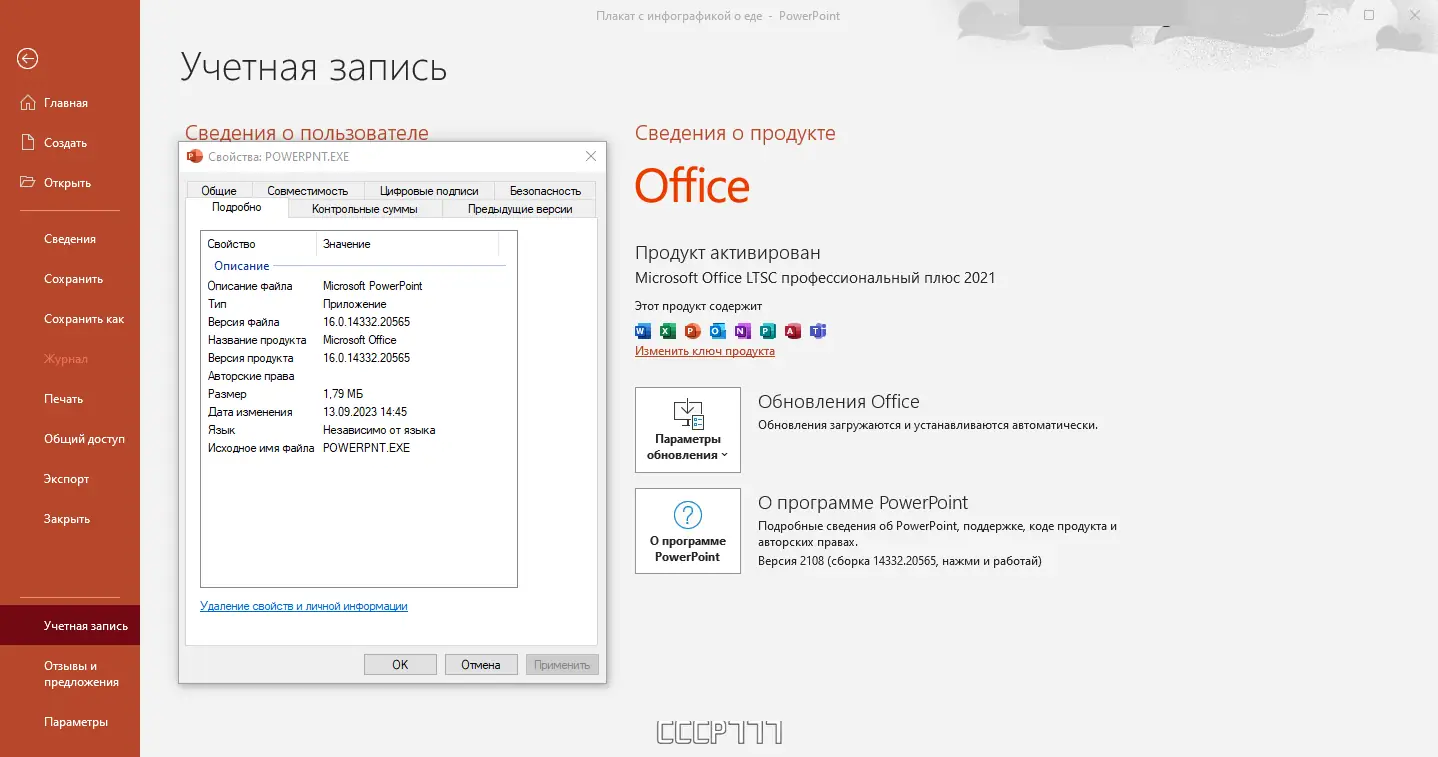
Task: Select Учетная запись in the sidebar
Action: (70, 626)
